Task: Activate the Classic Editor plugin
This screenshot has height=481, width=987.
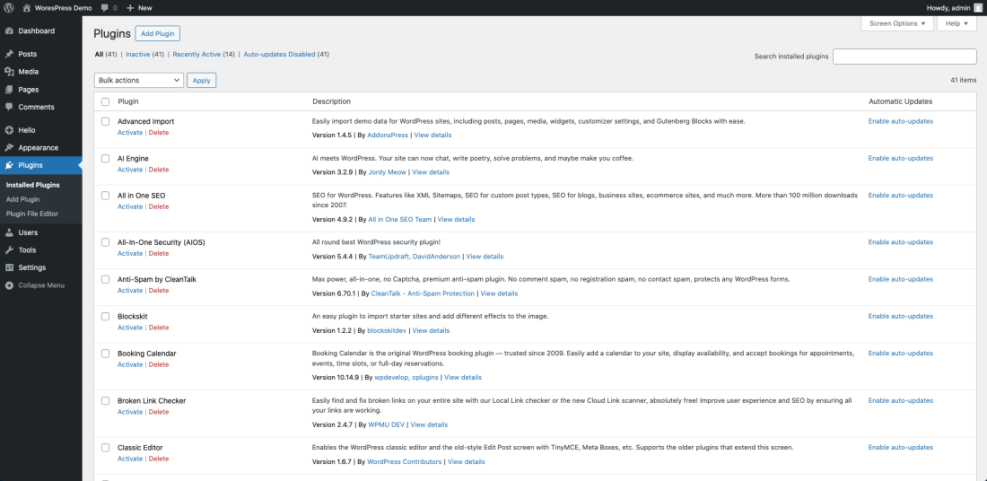Action: 130,459
